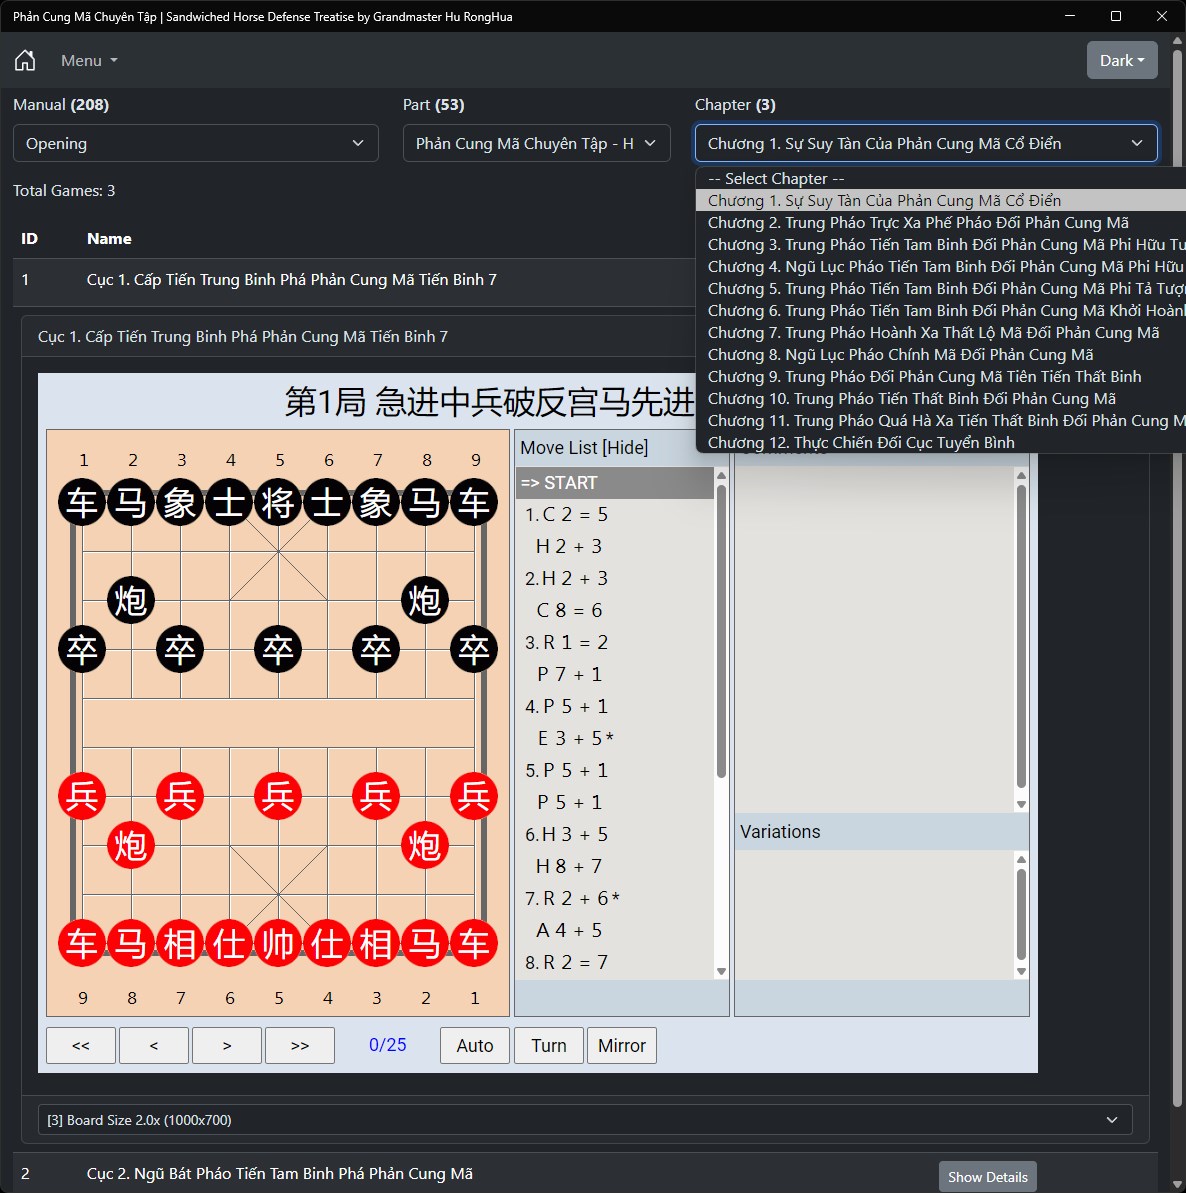Select move 6. H 3 + 5
This screenshot has height=1193, width=1186.
[x=615, y=835]
